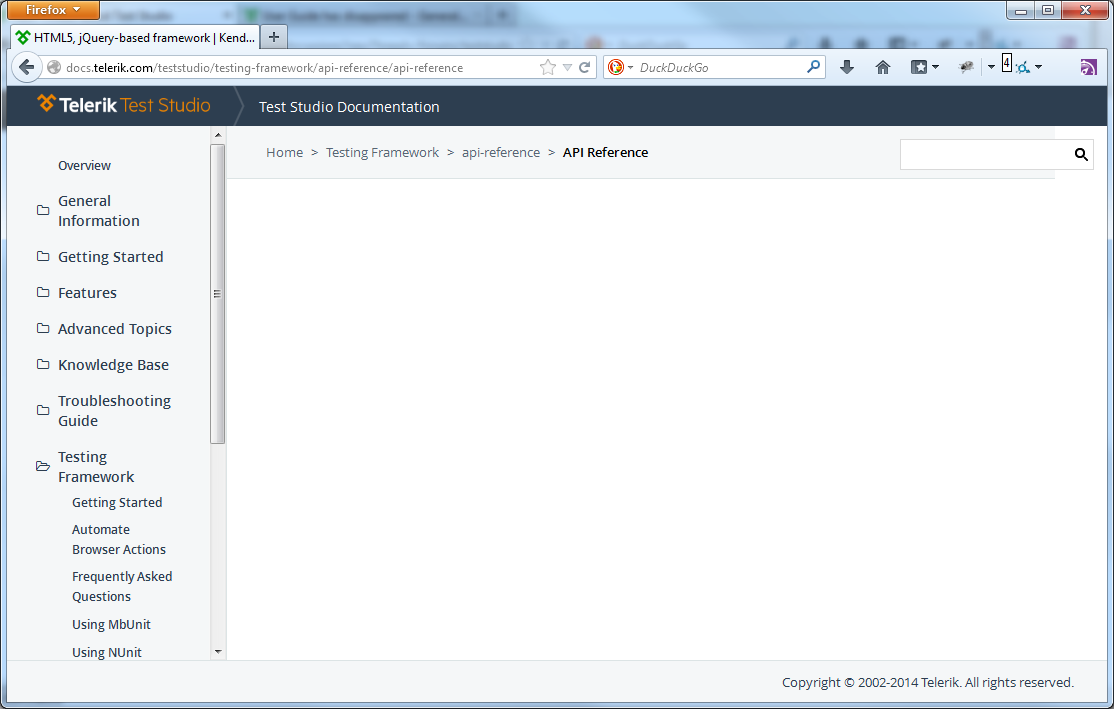Click the sidebar vertical scrollbar thumb
Image resolution: width=1114 pixels, height=709 pixels.
click(x=217, y=294)
